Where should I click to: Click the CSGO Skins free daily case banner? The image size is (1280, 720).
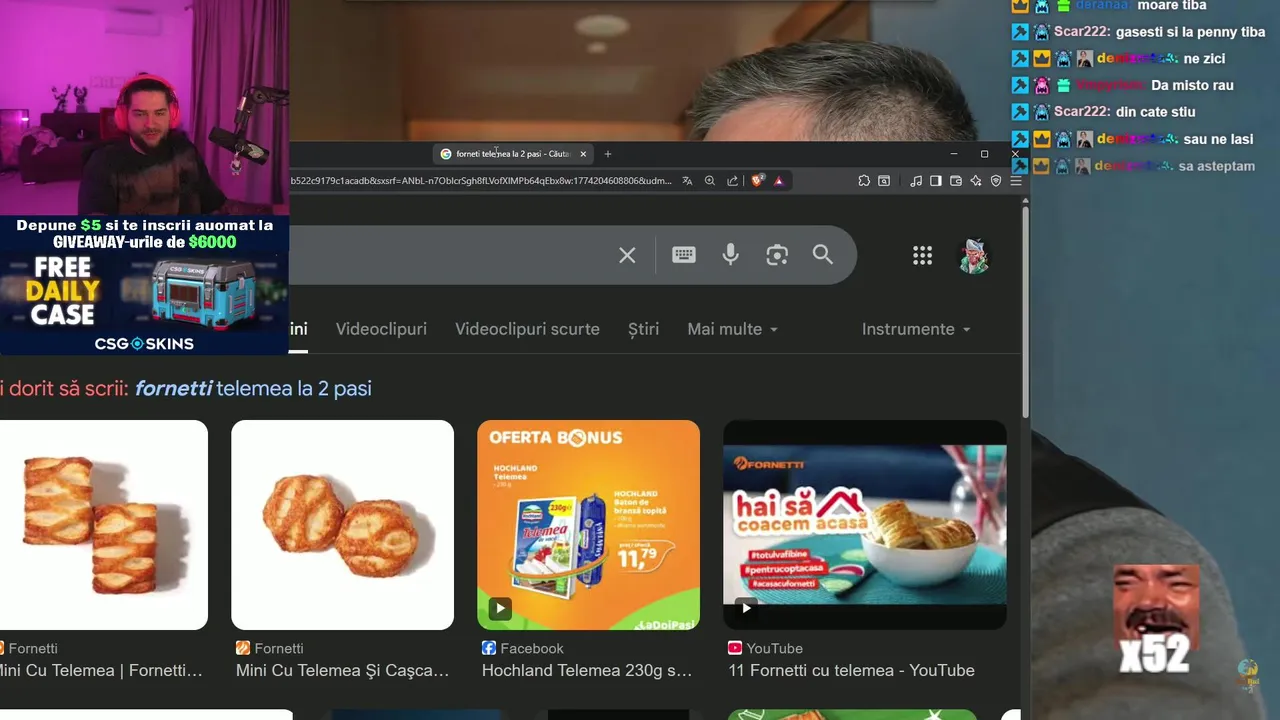[144, 286]
